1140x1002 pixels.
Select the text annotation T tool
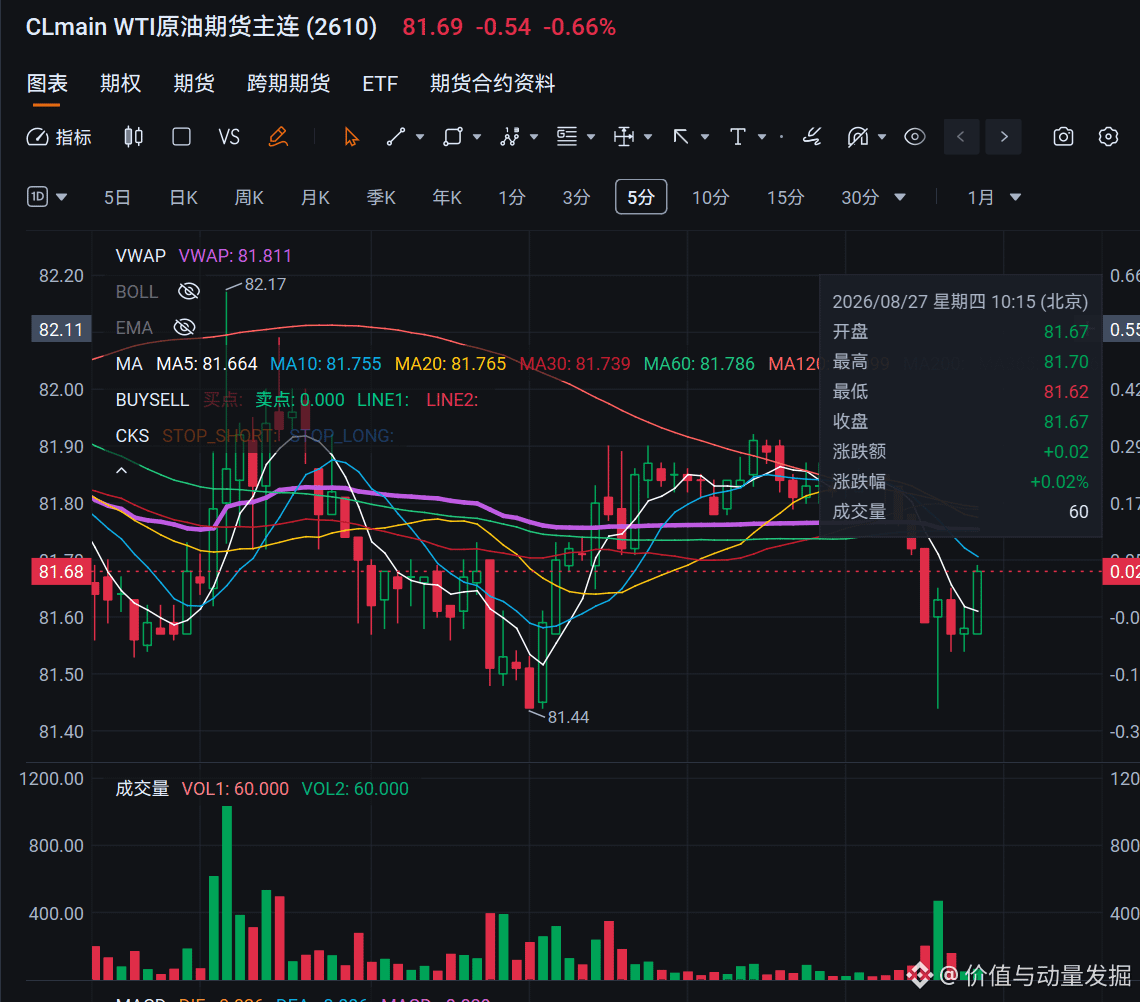(738, 137)
